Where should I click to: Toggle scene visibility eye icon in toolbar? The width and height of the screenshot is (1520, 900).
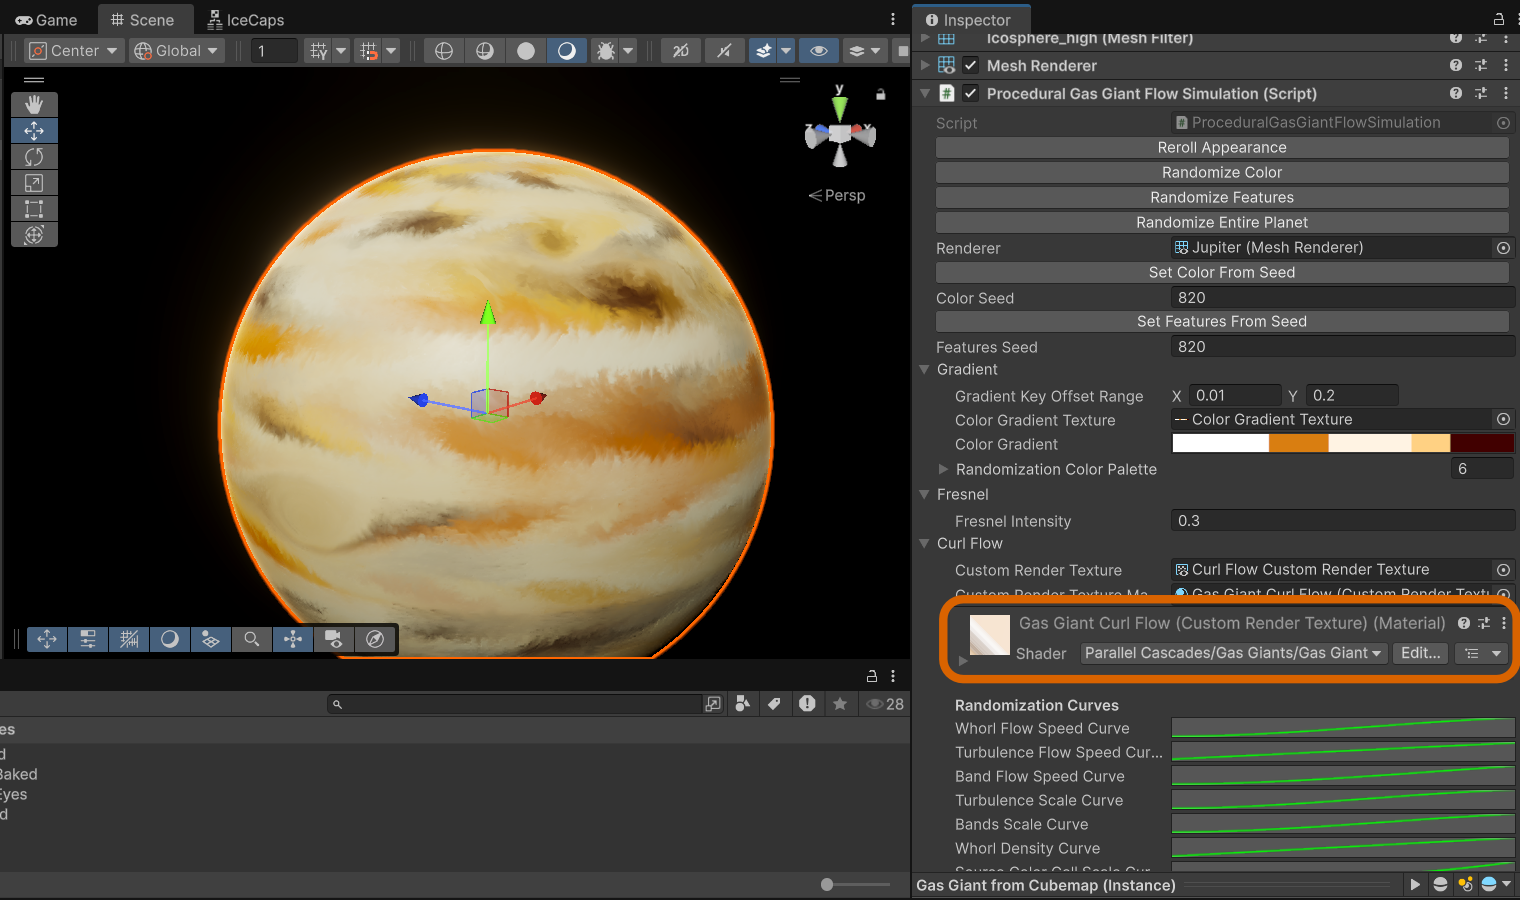(x=819, y=51)
